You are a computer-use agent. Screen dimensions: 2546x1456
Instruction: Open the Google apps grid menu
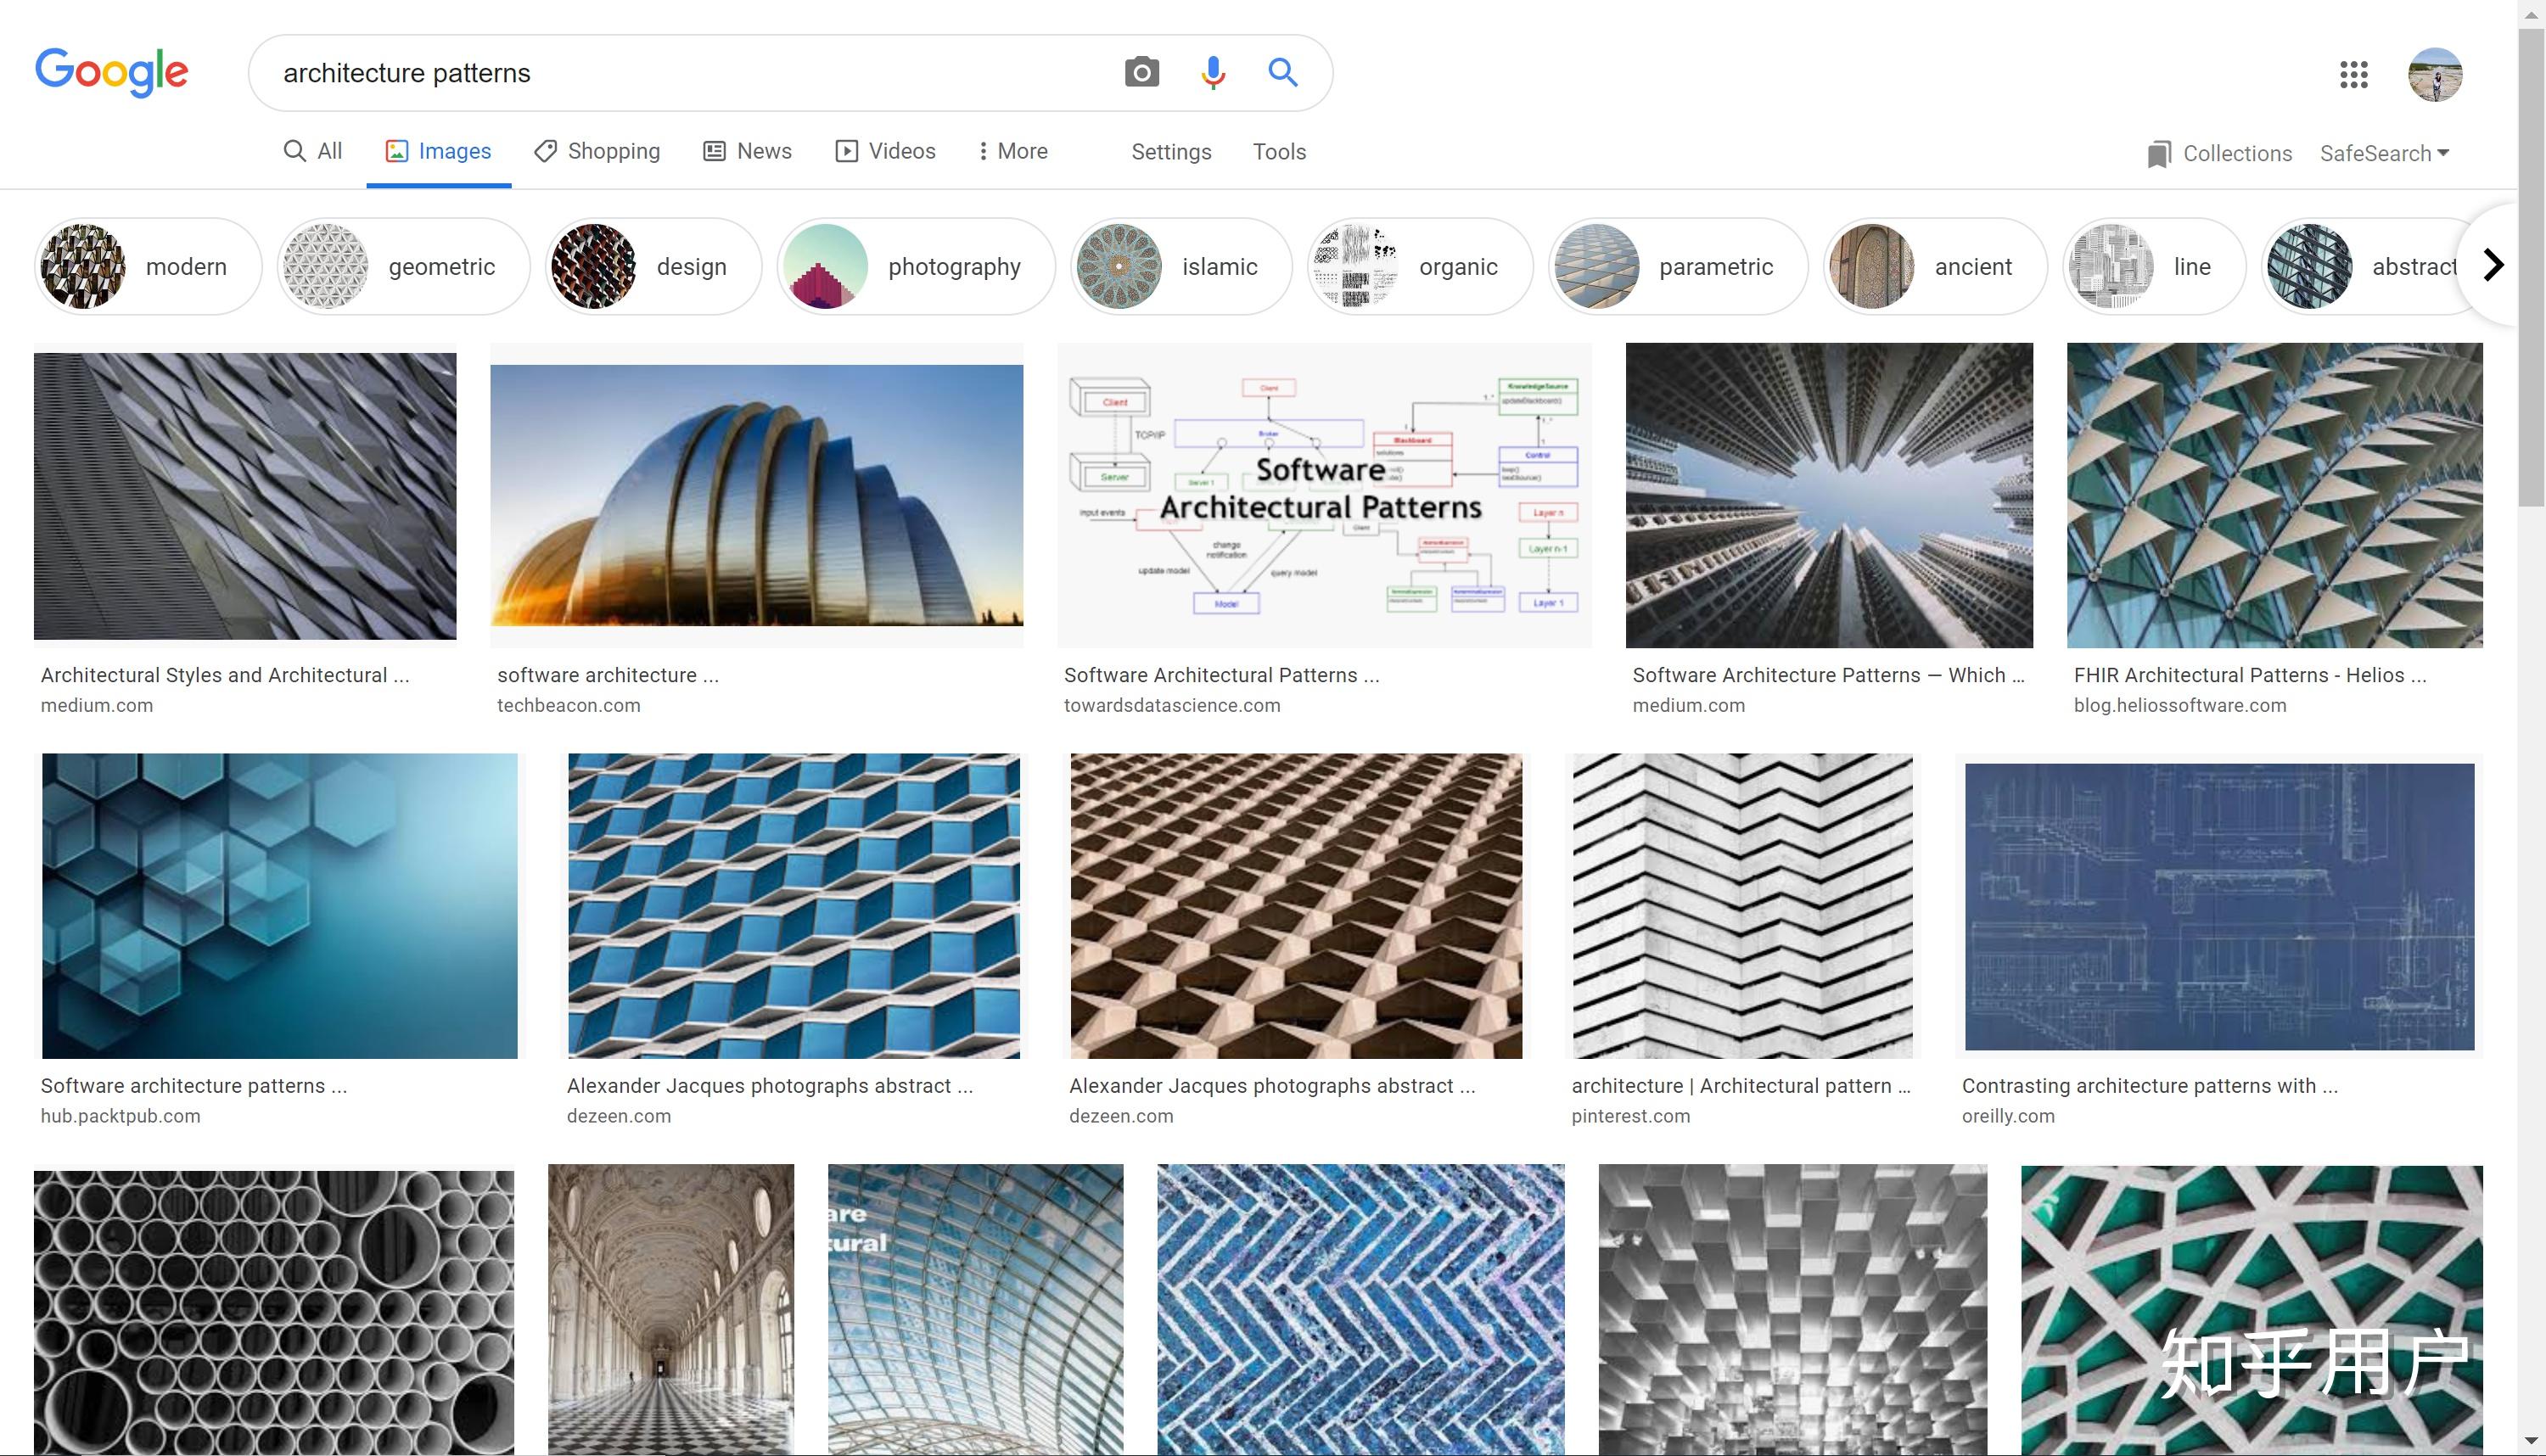(2355, 74)
